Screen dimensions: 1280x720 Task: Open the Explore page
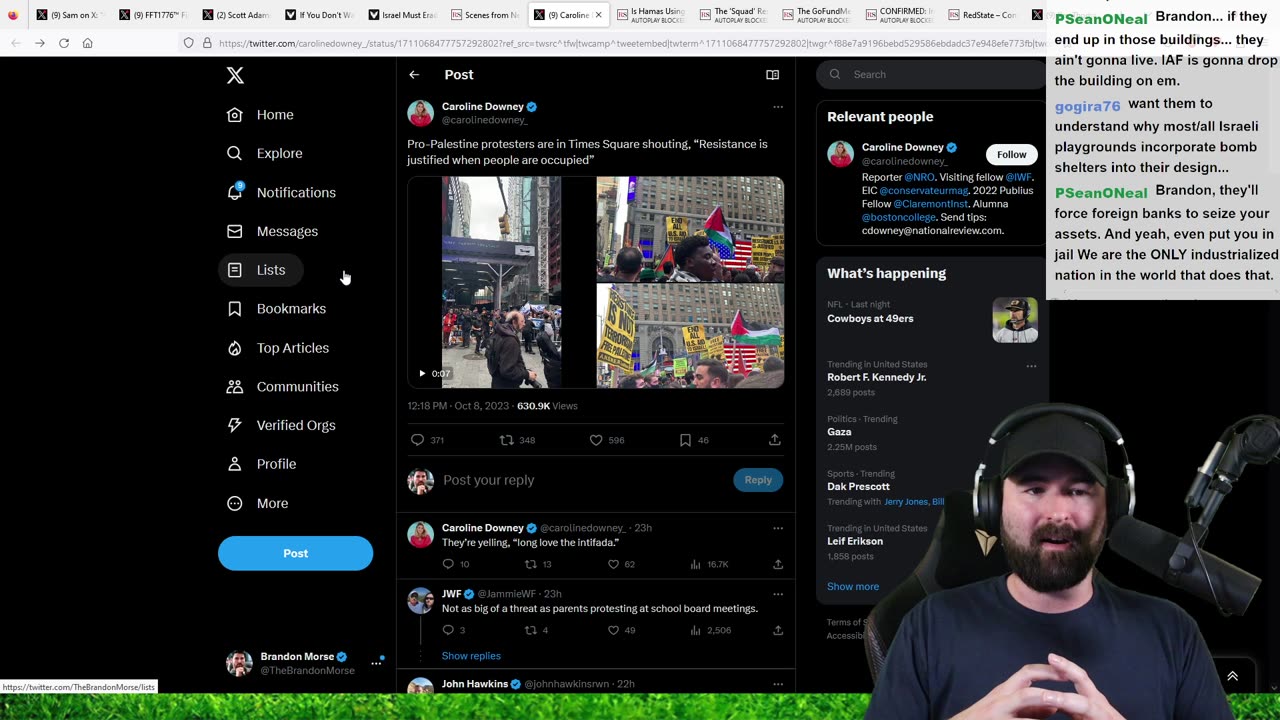265,153
